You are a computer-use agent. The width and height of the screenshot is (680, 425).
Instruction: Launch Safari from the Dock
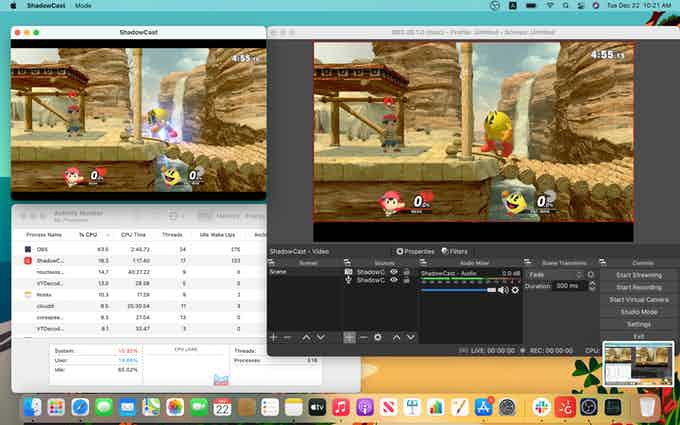[80, 407]
